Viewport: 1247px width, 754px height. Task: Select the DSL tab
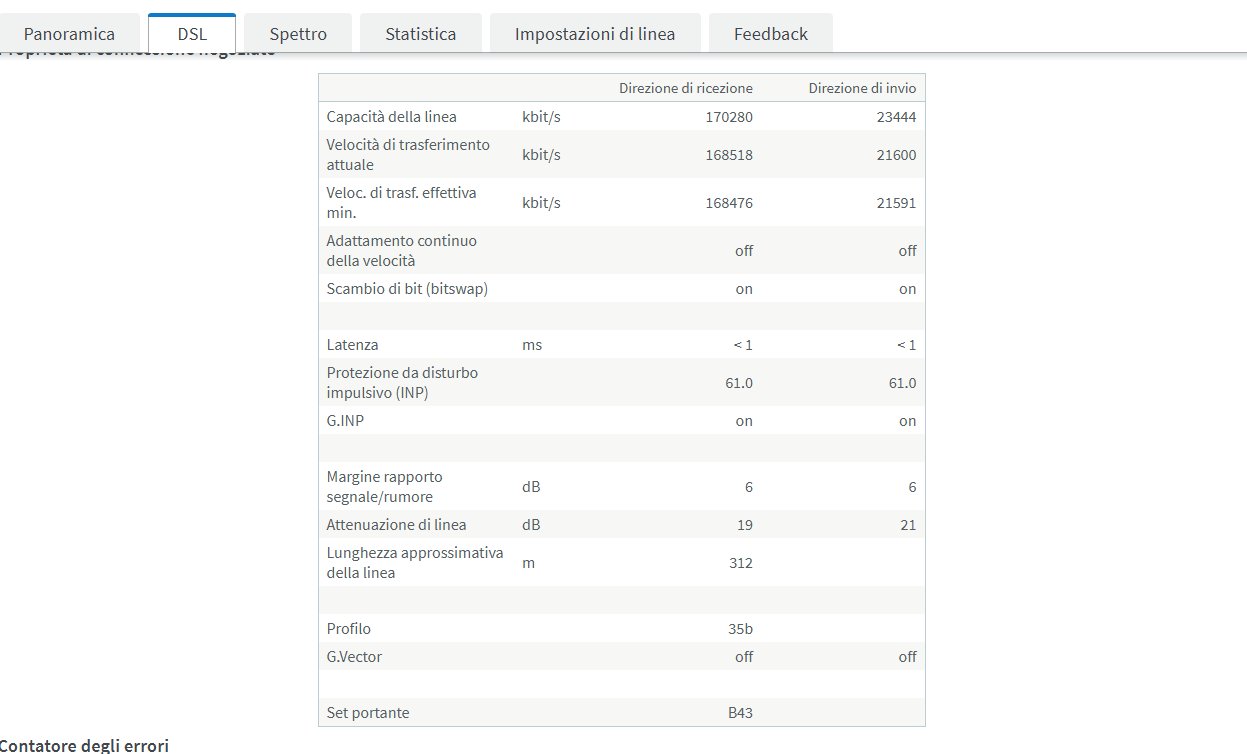click(192, 33)
